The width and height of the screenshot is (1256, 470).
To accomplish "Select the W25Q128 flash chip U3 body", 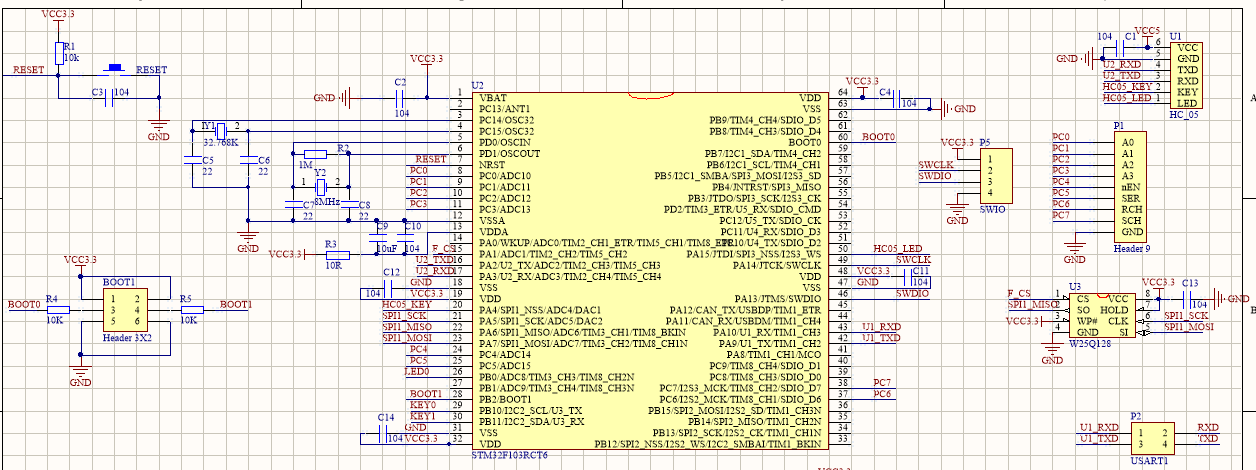I will pos(1100,315).
